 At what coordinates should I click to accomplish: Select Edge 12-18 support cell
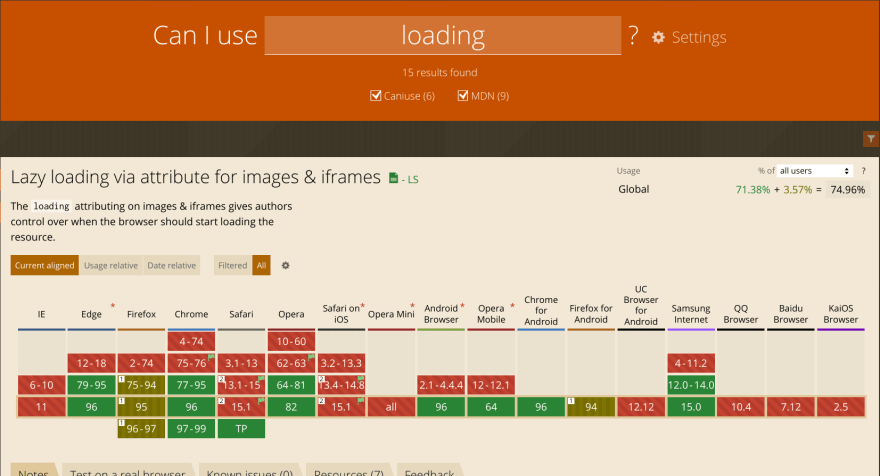tap(91, 363)
